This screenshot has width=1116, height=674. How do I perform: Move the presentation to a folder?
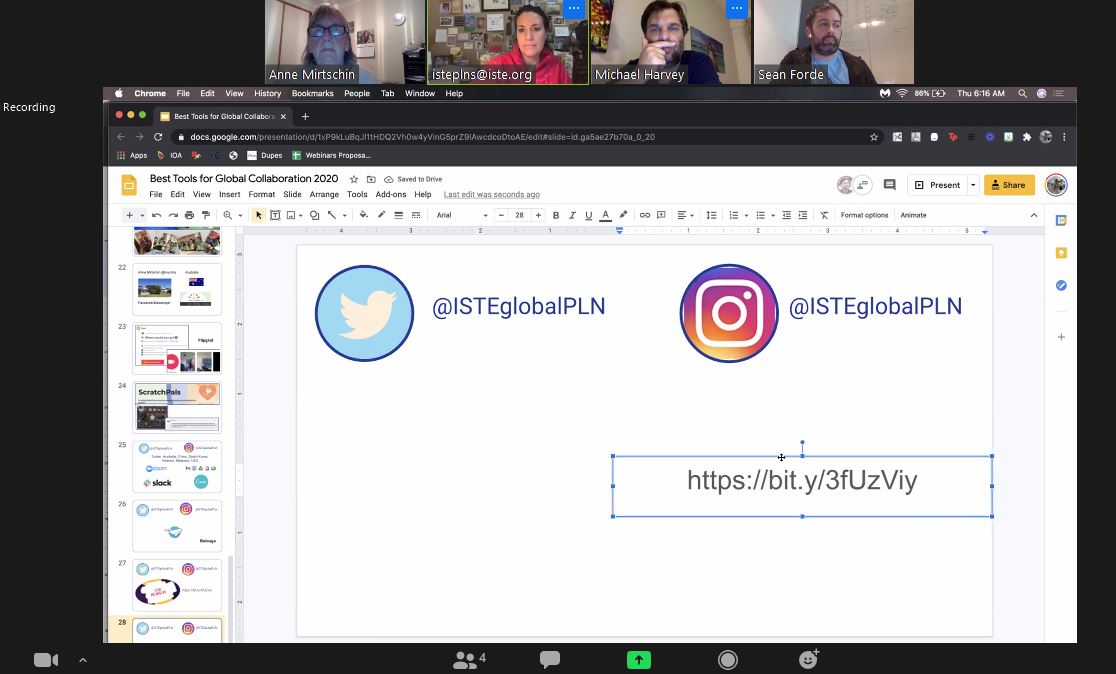[371, 179]
